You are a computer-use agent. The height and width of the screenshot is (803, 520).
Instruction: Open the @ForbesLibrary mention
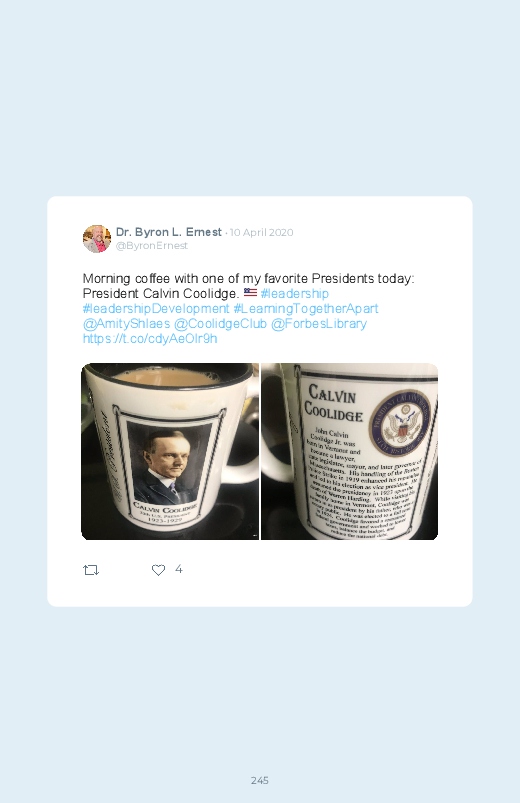coord(319,324)
